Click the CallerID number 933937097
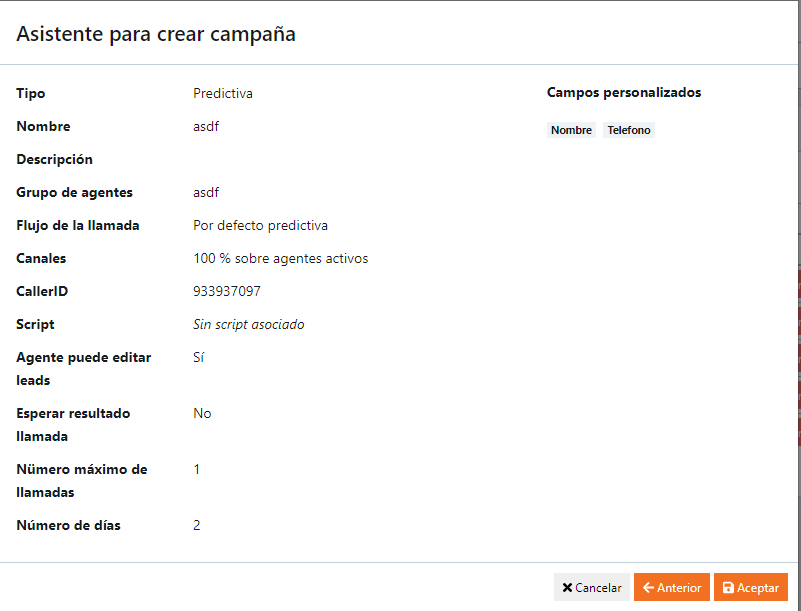 click(x=225, y=291)
